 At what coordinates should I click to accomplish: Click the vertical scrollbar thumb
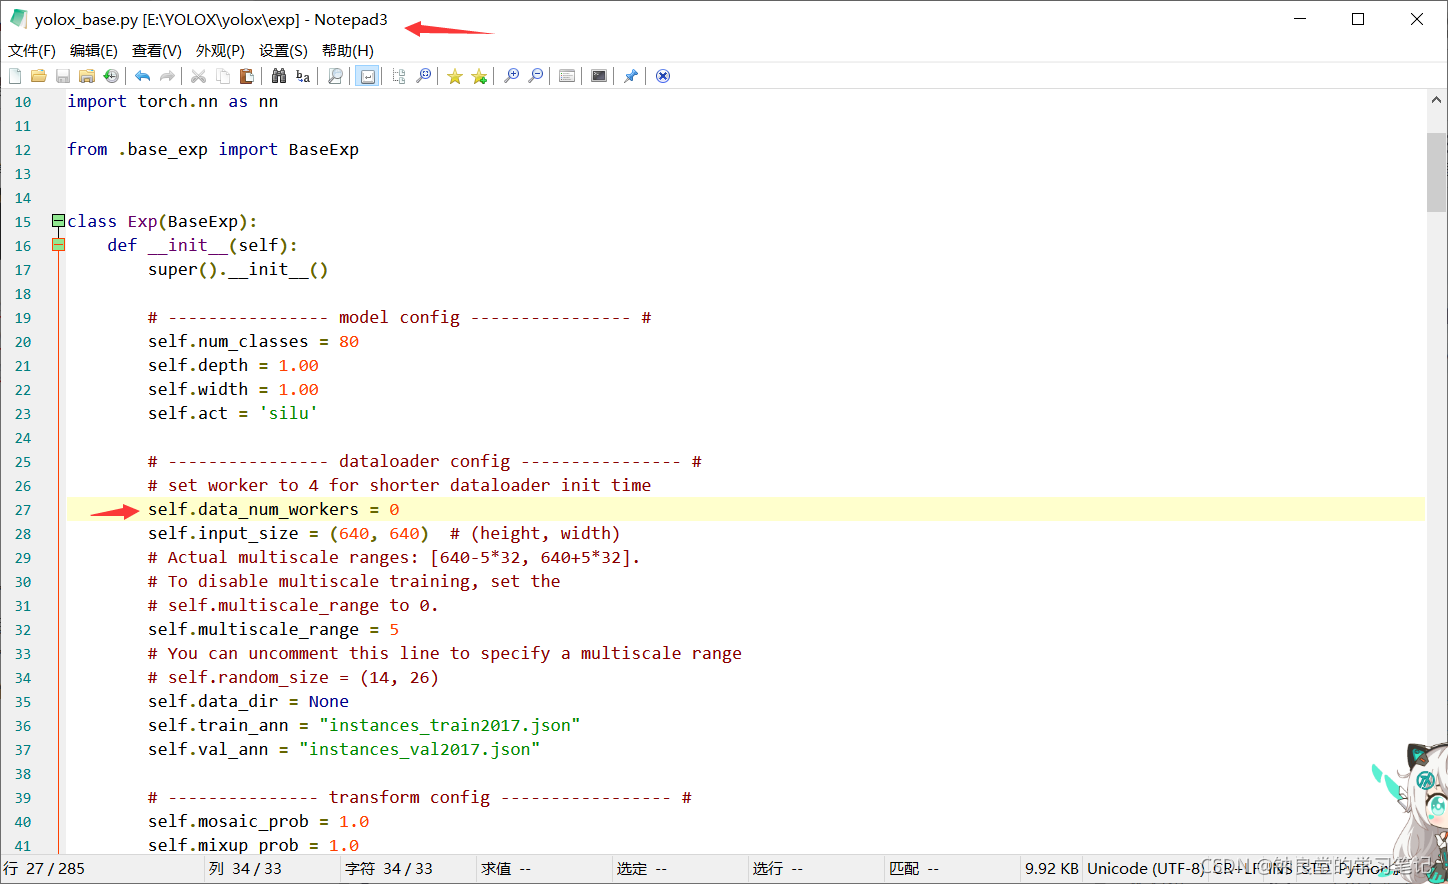[1436, 171]
